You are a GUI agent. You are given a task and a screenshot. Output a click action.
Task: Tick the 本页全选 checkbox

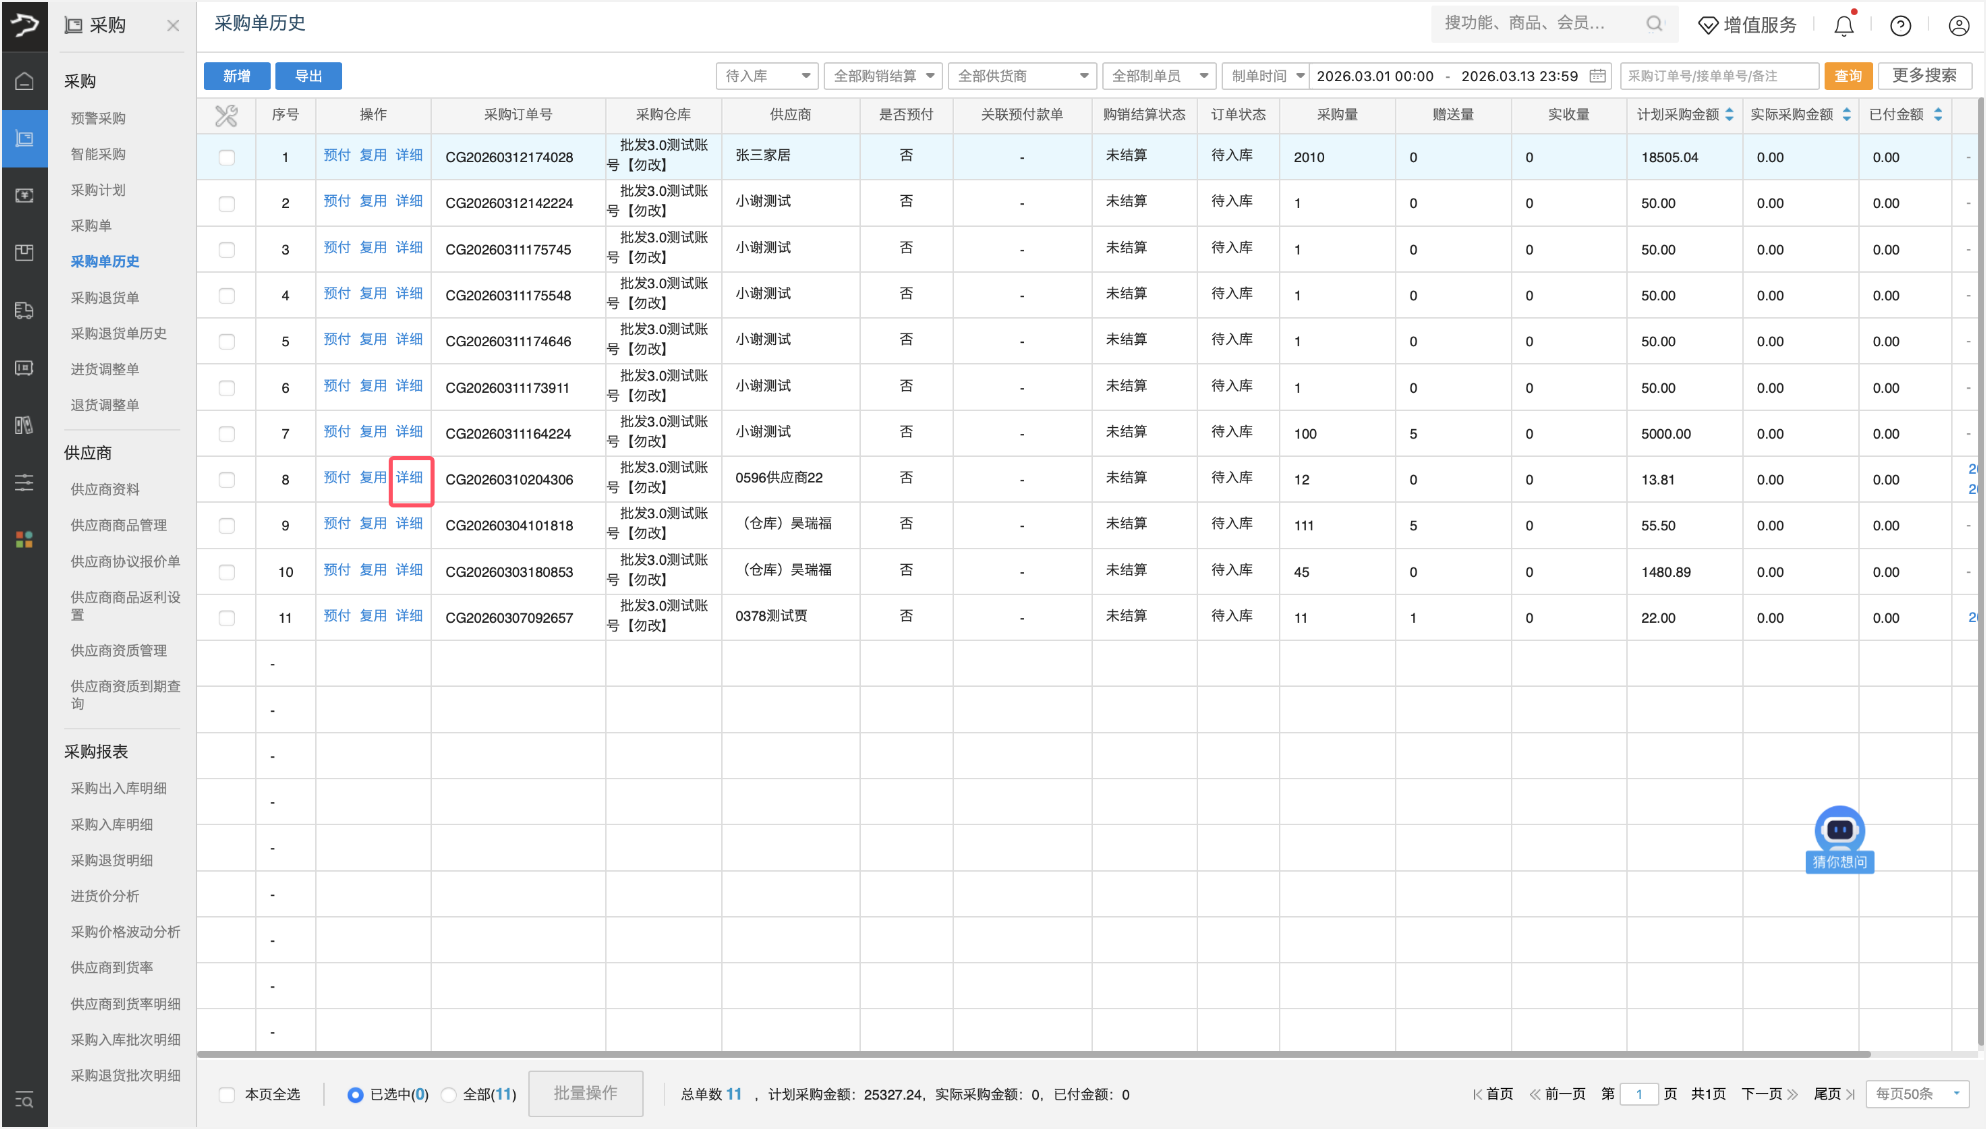(227, 1095)
